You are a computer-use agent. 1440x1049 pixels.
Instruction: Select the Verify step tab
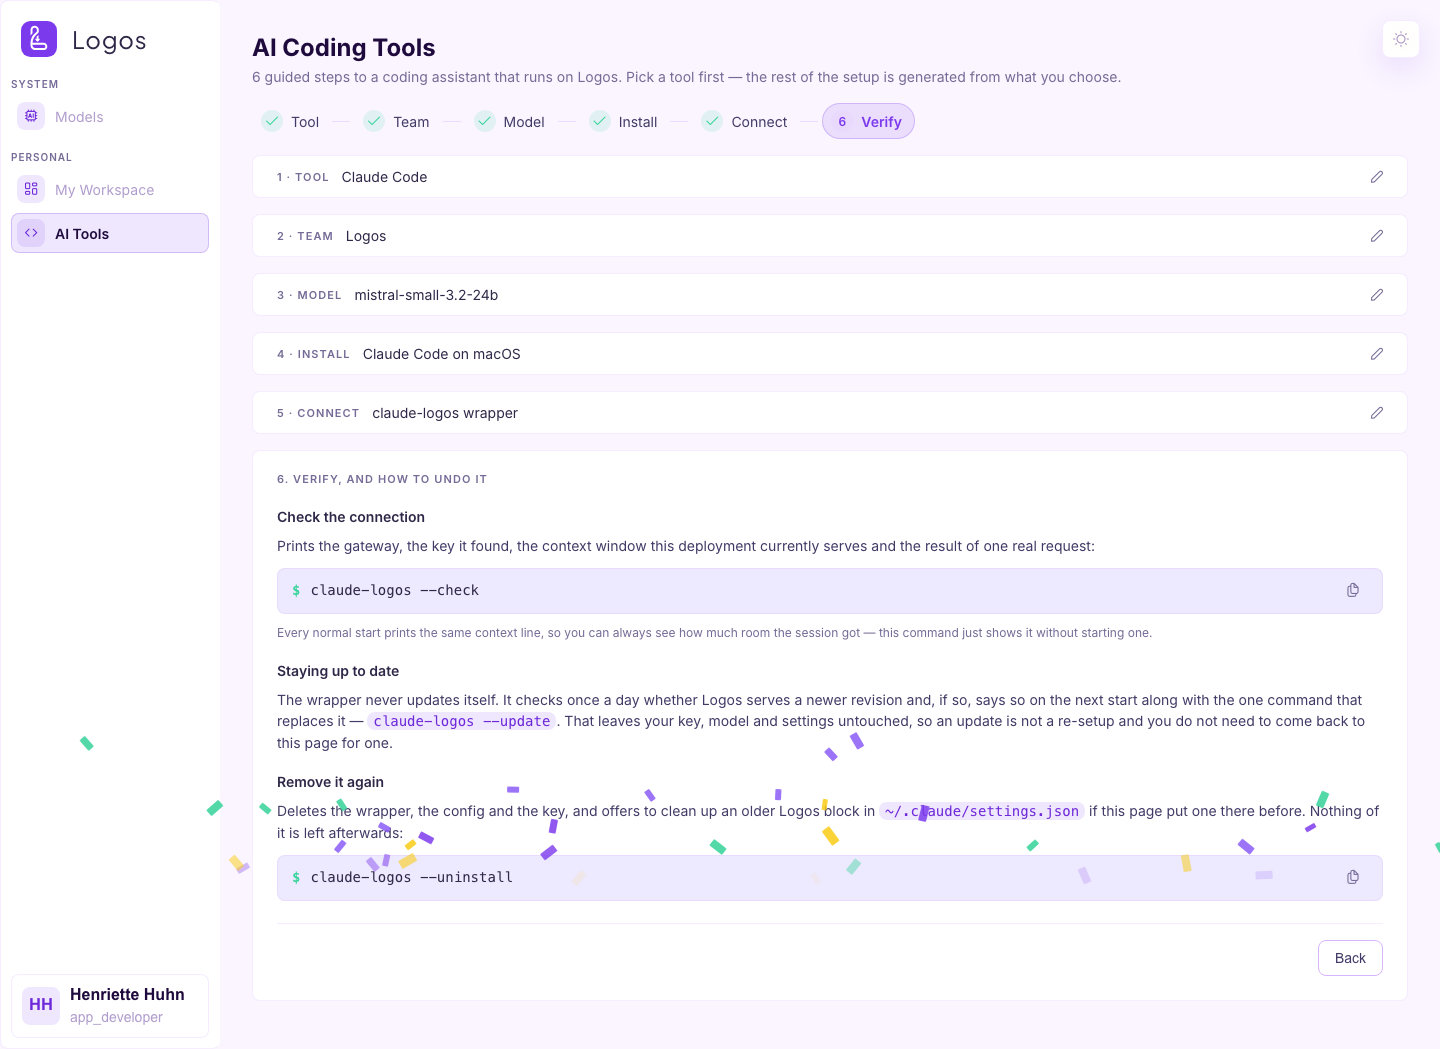868,121
